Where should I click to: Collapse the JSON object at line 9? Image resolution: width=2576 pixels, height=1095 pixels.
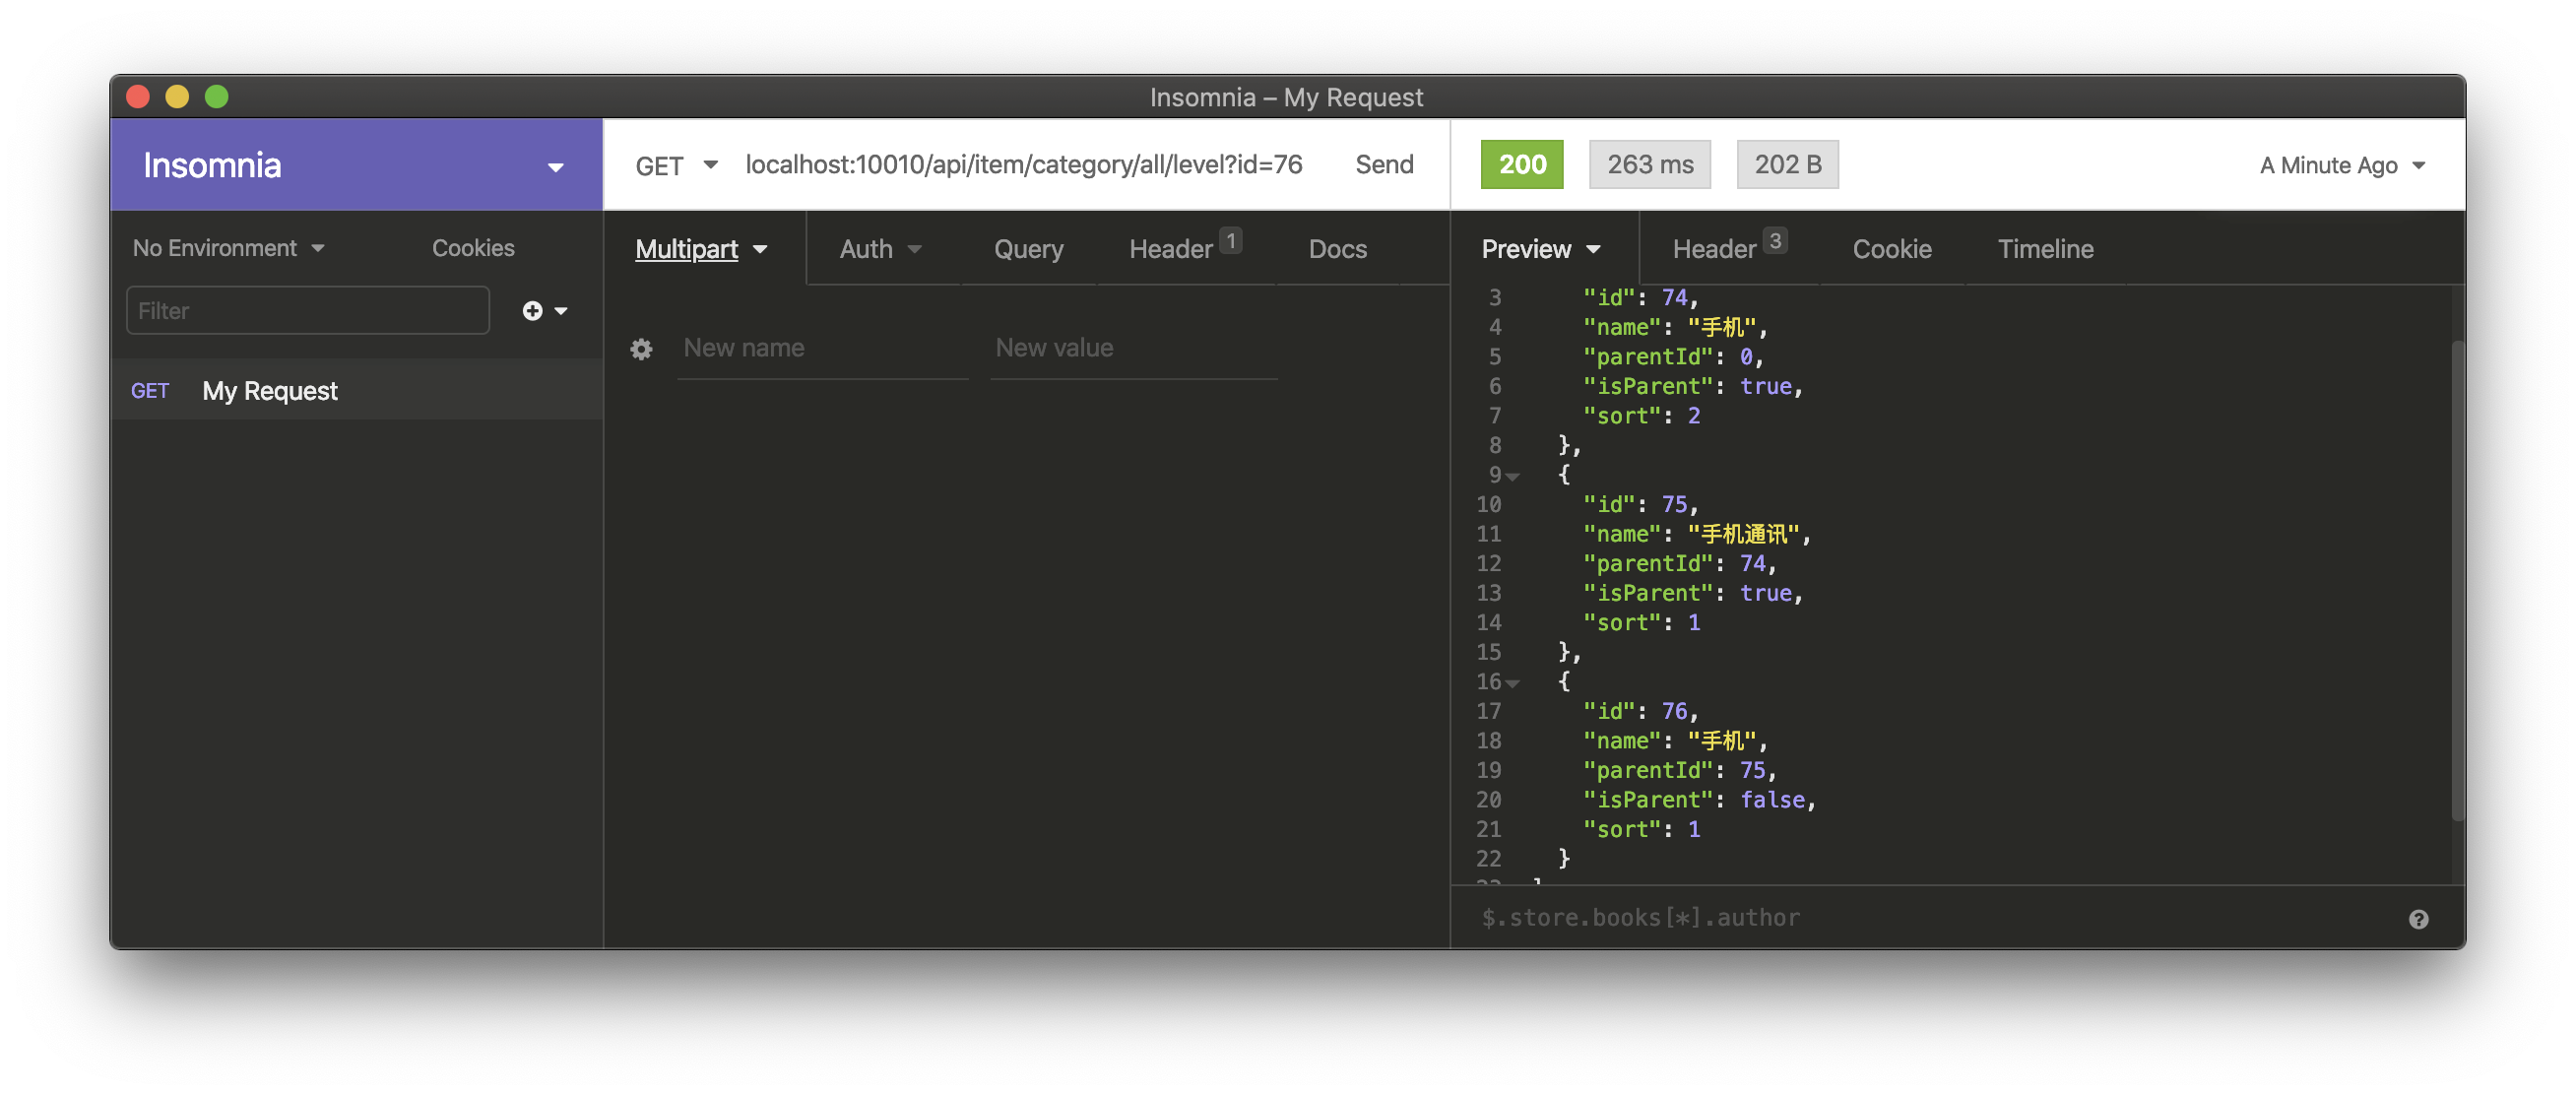pyautogui.click(x=1513, y=477)
